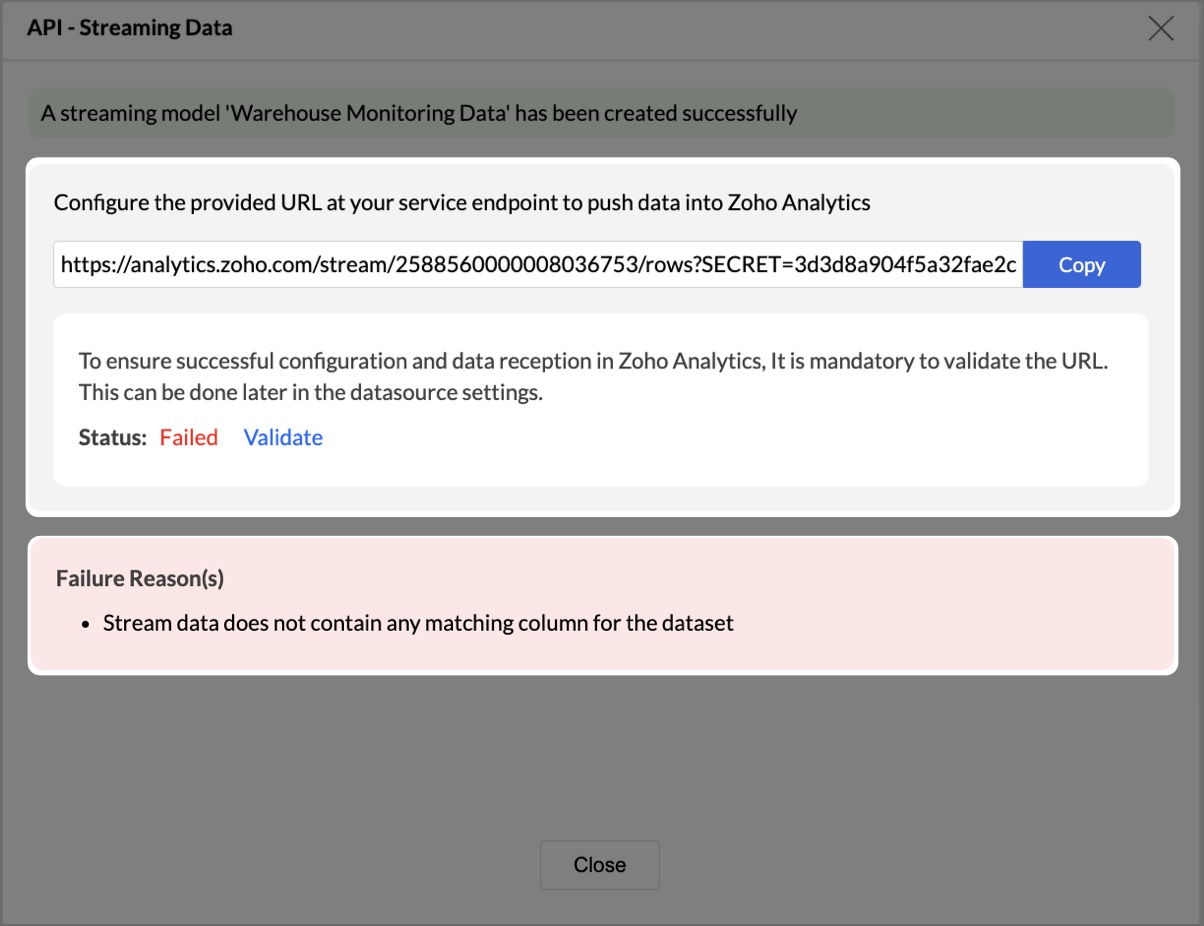Click the empty dimmed area above Close
1204x926 pixels.
[x=600, y=760]
